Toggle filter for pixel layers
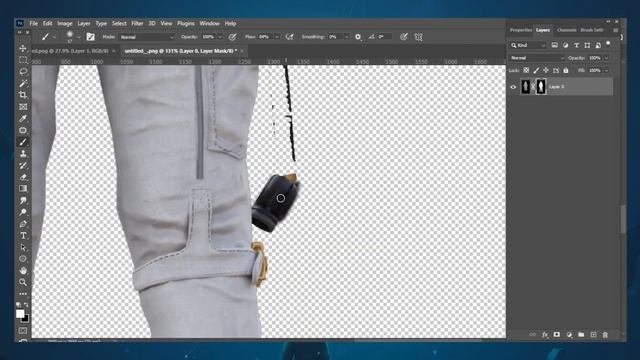Screen dimensions: 640x360 coord(554,45)
